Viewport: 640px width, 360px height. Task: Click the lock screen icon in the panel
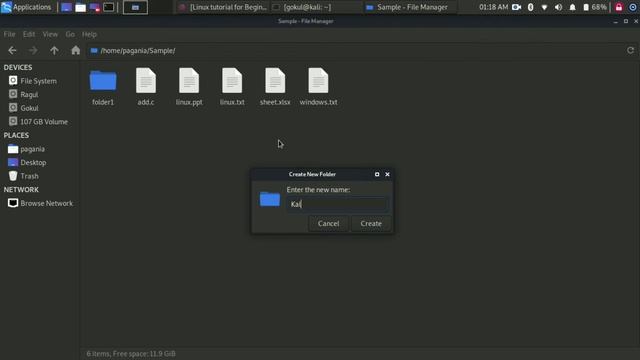pyautogui.click(x=619, y=7)
